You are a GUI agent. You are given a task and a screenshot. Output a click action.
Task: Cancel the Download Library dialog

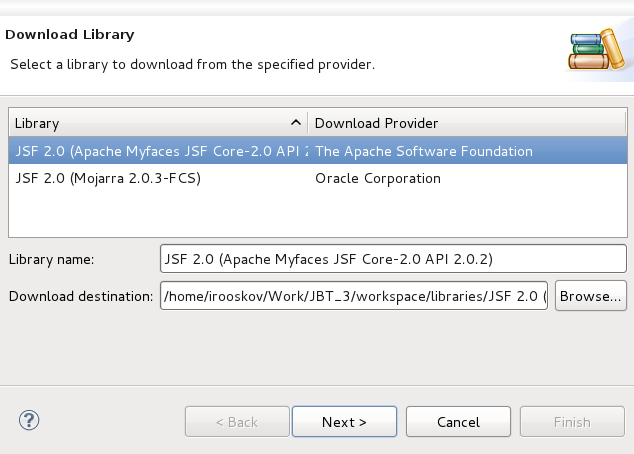459,422
